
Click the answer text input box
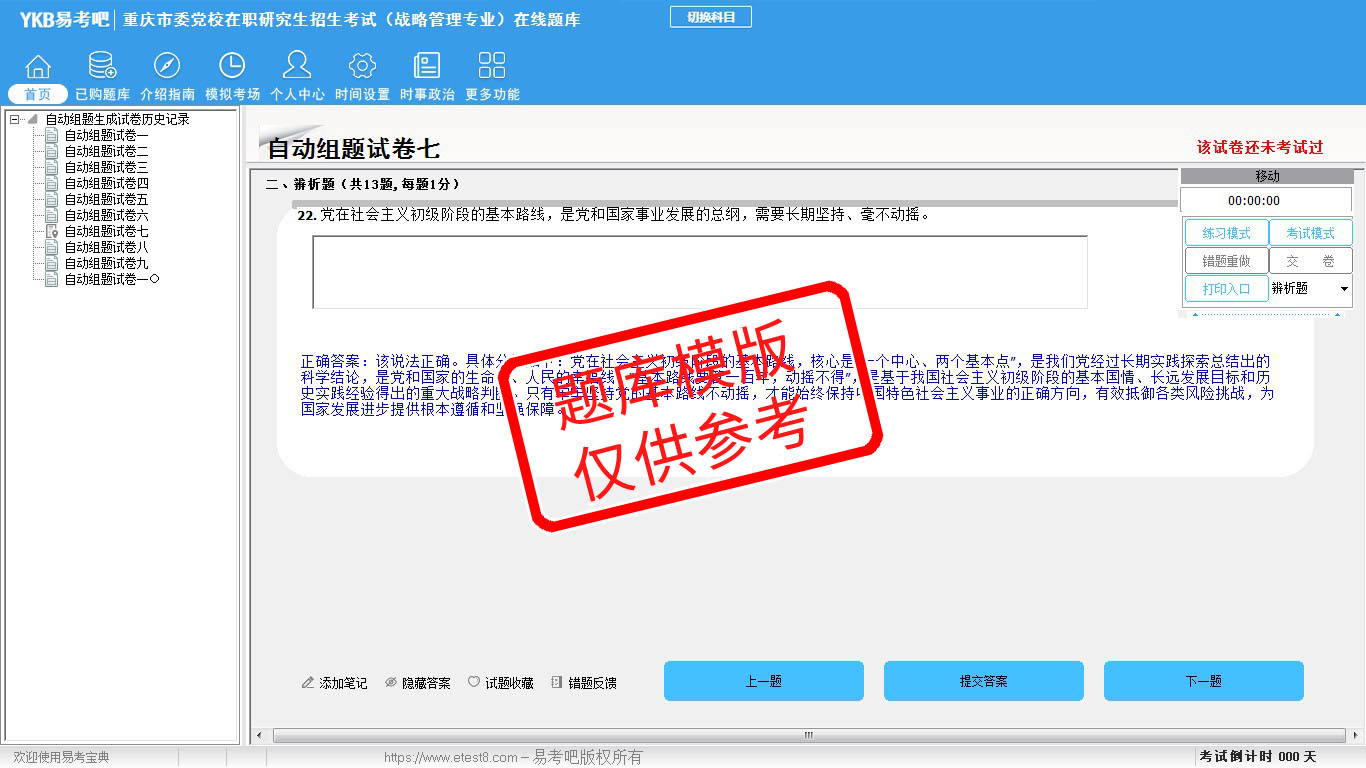coord(699,272)
